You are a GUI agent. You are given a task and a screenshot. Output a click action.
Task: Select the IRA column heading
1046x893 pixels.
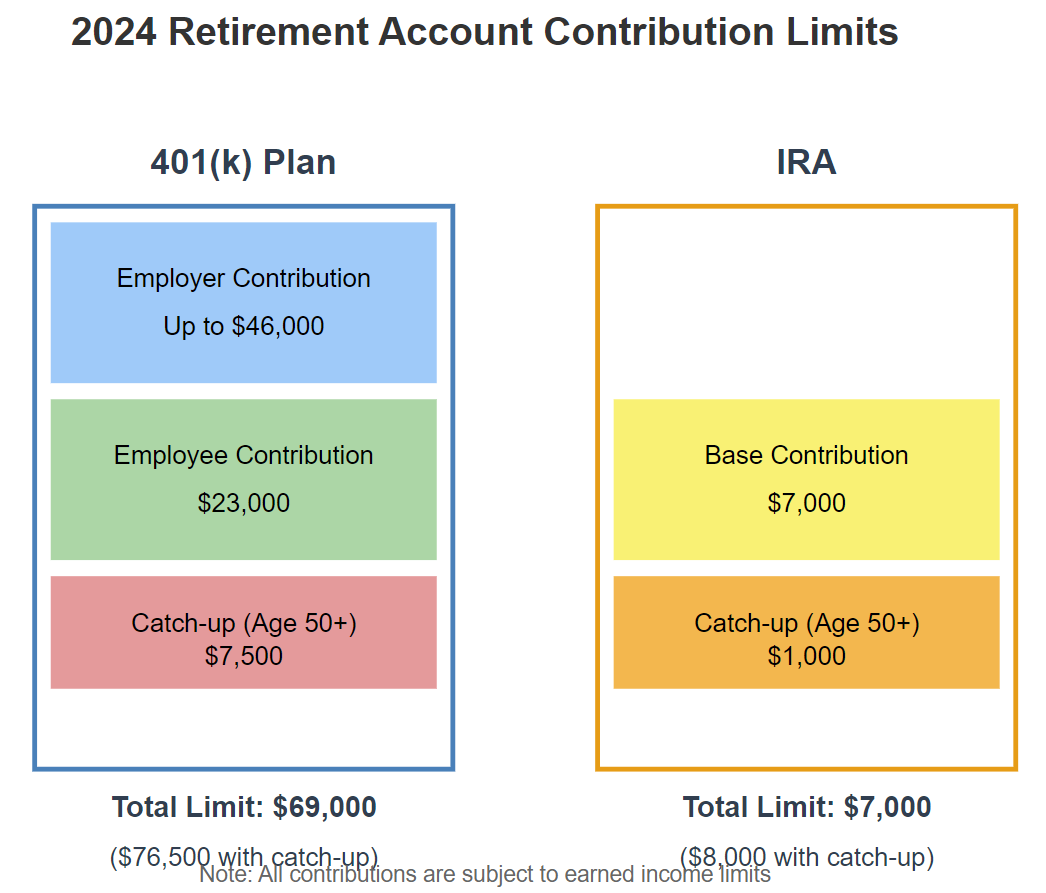pos(806,162)
